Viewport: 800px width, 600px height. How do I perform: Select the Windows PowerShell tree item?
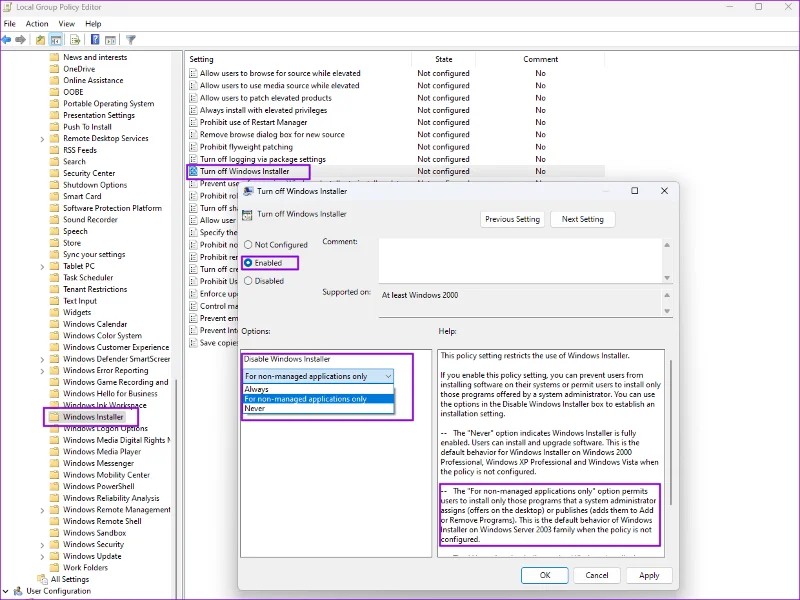point(98,487)
